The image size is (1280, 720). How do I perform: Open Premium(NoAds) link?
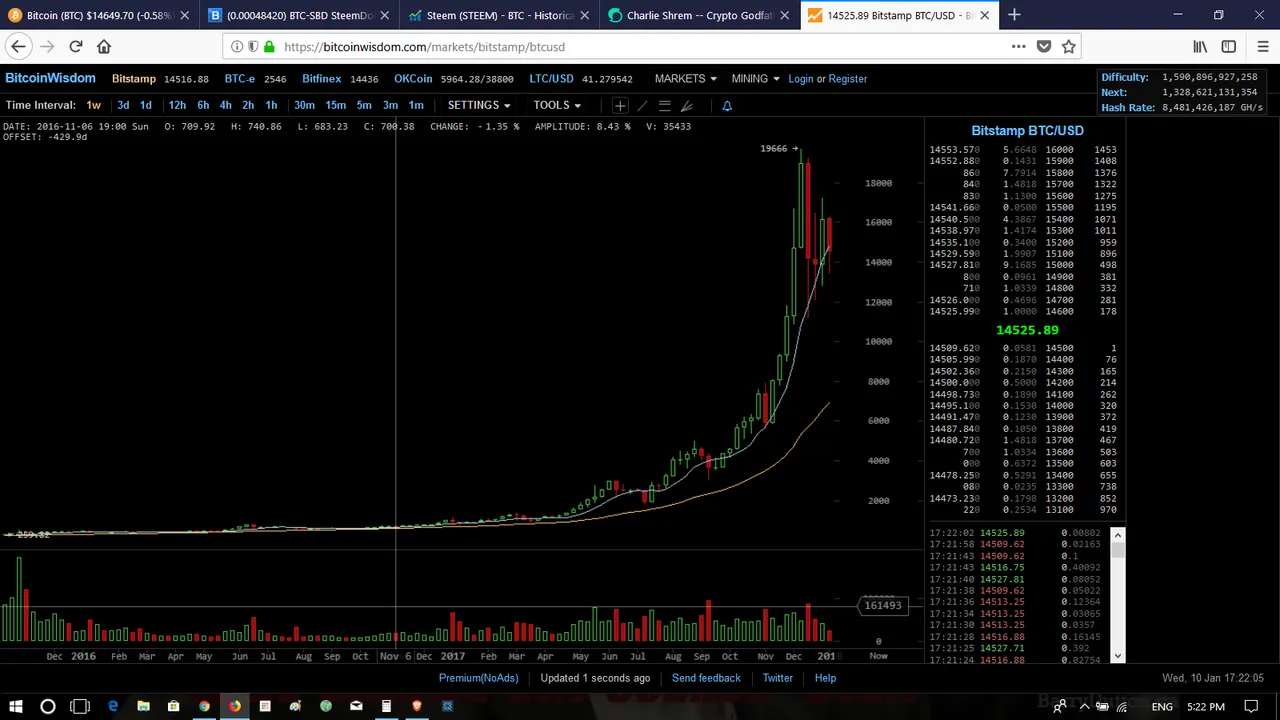[x=478, y=678]
